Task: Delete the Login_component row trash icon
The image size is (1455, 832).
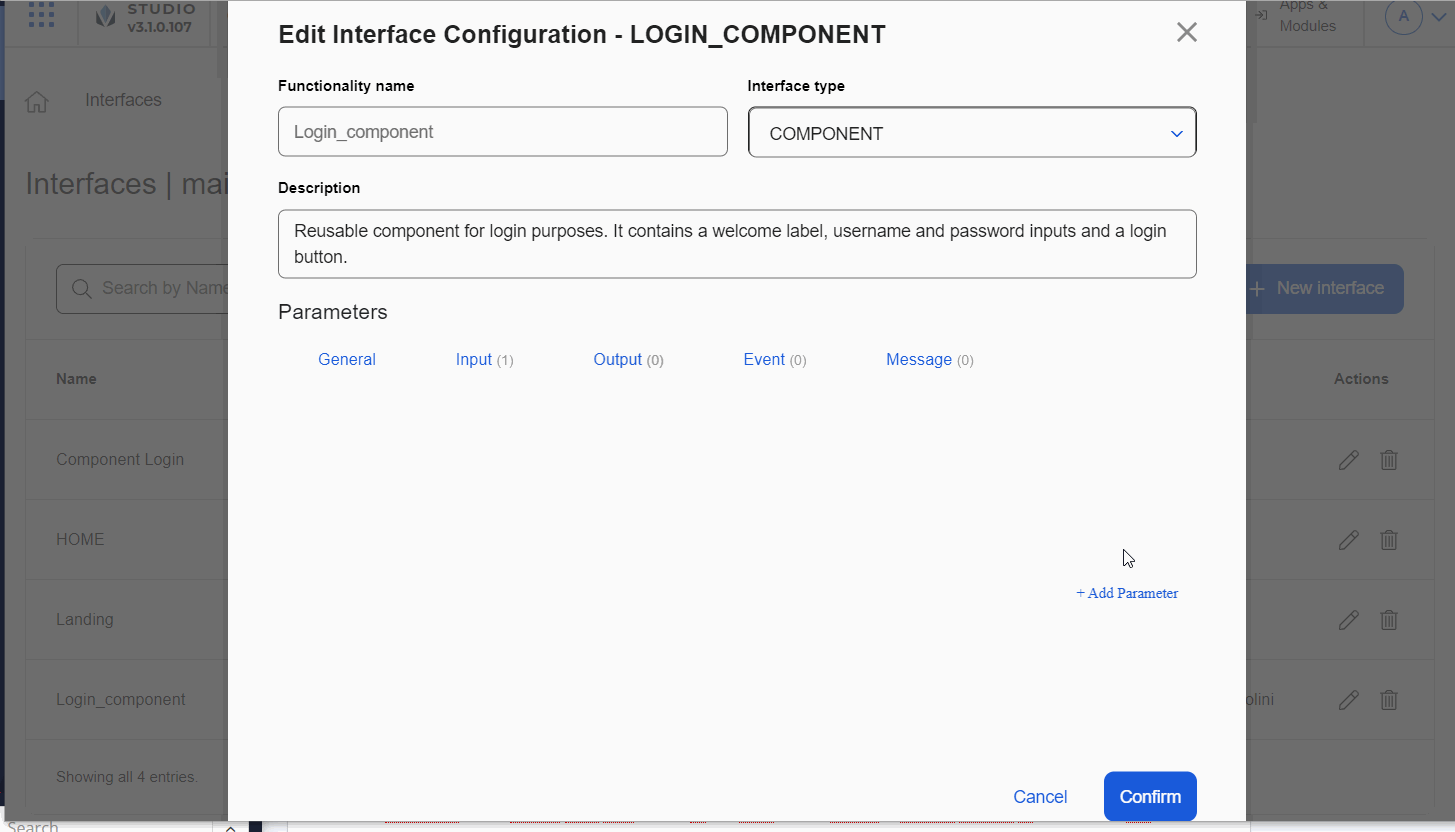Action: click(x=1389, y=700)
